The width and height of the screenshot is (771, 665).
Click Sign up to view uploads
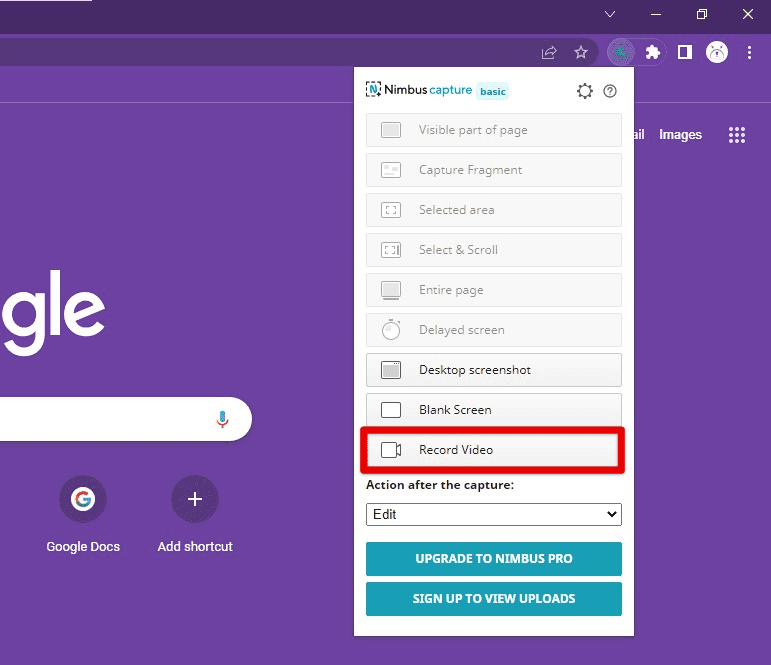(494, 599)
